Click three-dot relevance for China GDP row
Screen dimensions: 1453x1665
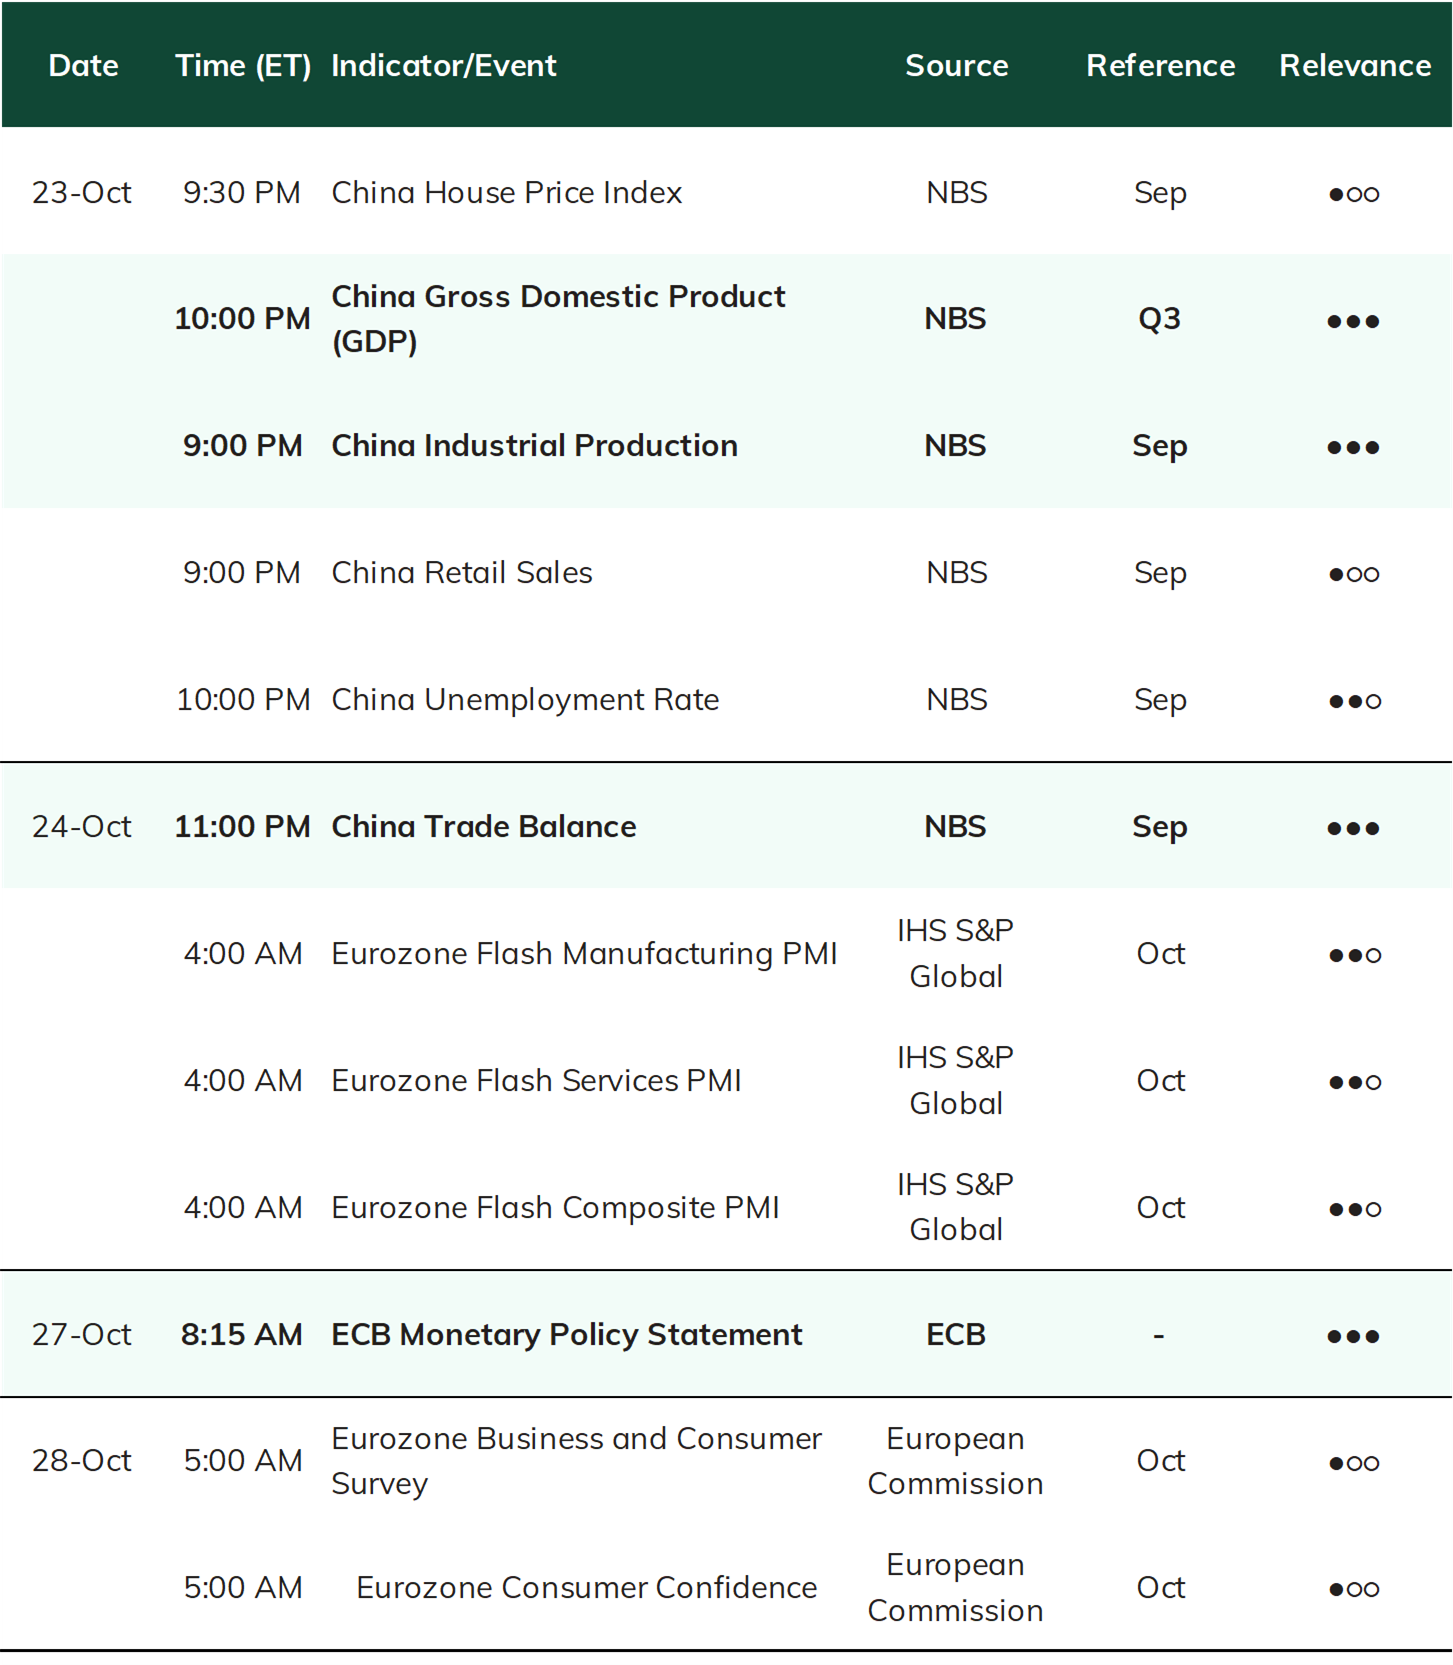1353,321
